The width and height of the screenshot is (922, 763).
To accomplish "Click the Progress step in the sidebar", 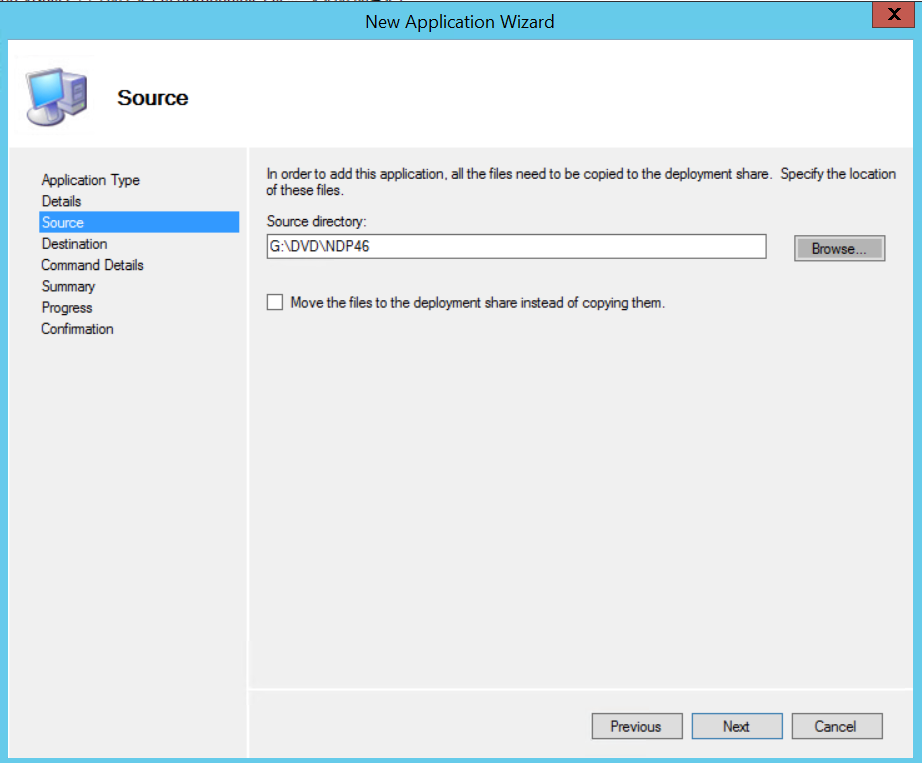I will (x=67, y=308).
